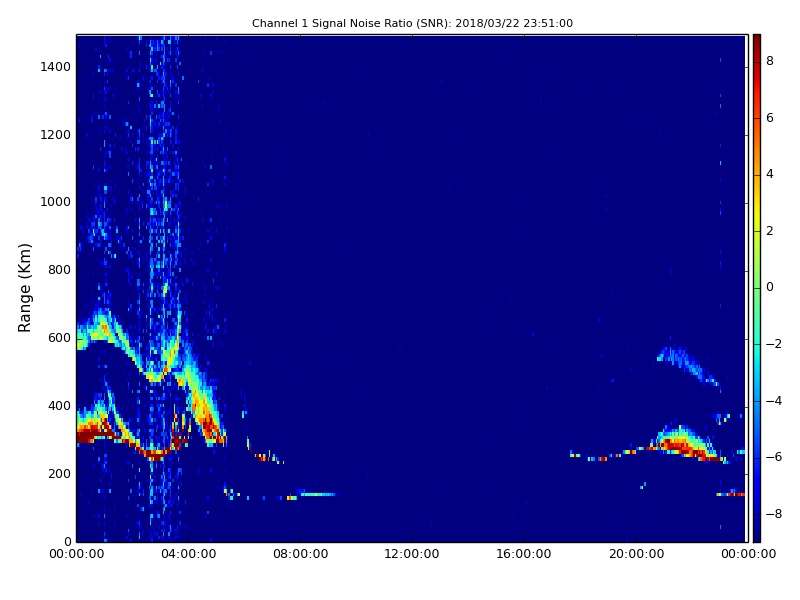This screenshot has width=800, height=600.
Task: Click the 12:00:00 time axis label
Action: pos(412,554)
